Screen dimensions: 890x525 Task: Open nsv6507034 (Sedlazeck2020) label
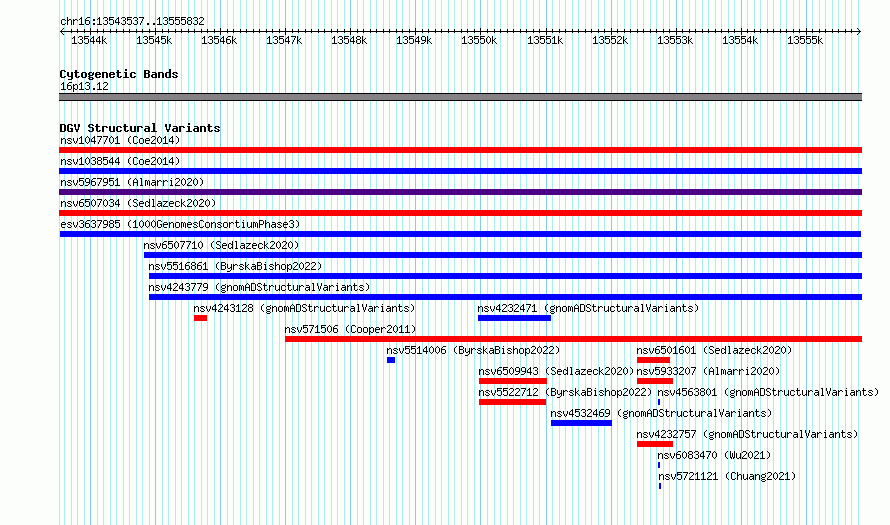click(138, 203)
